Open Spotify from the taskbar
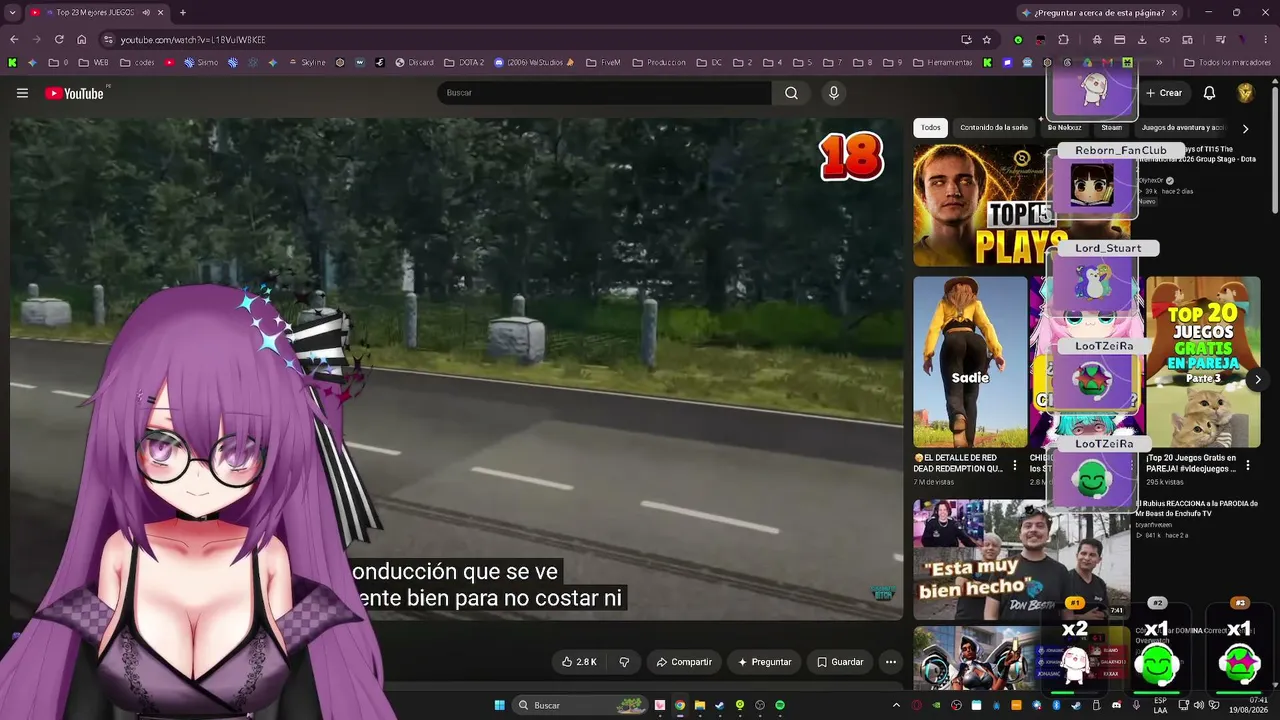Screen dimensions: 1280x720 780,705
